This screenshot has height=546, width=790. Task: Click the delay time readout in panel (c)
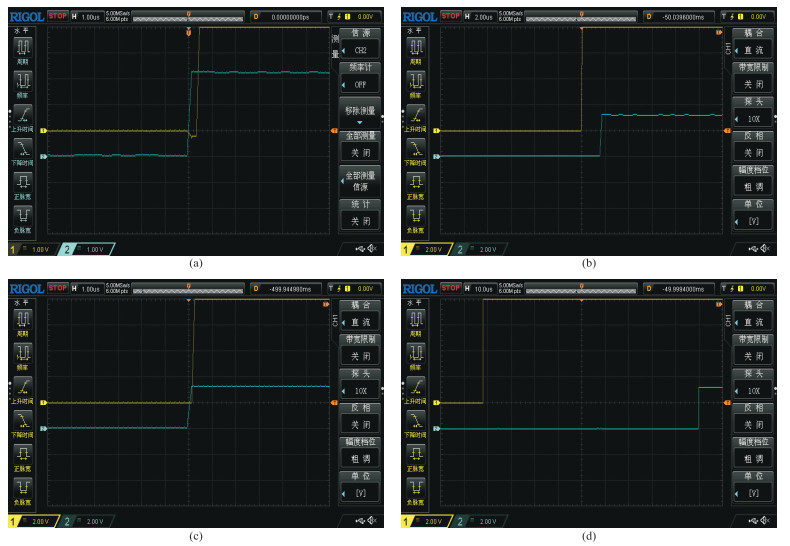click(x=289, y=290)
